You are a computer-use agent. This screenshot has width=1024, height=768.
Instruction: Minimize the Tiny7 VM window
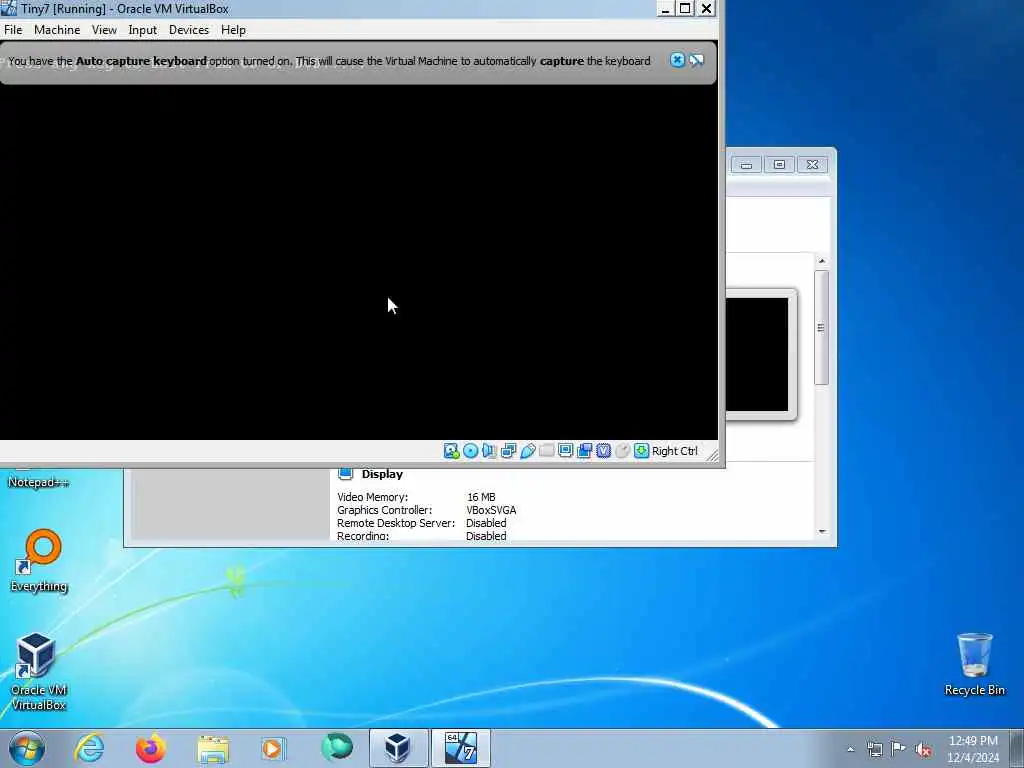(665, 8)
